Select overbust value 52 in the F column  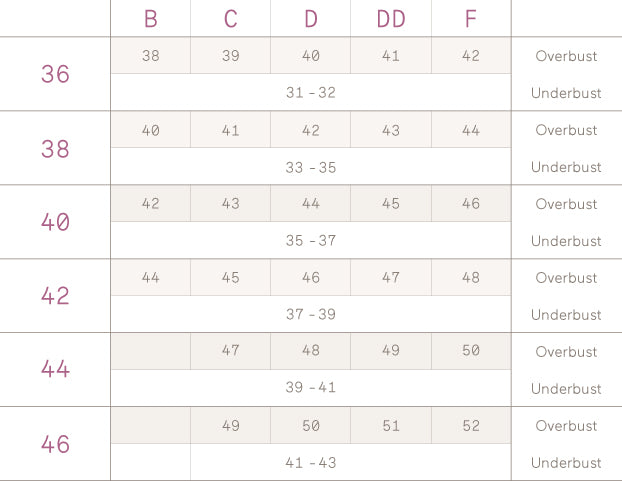click(x=471, y=426)
